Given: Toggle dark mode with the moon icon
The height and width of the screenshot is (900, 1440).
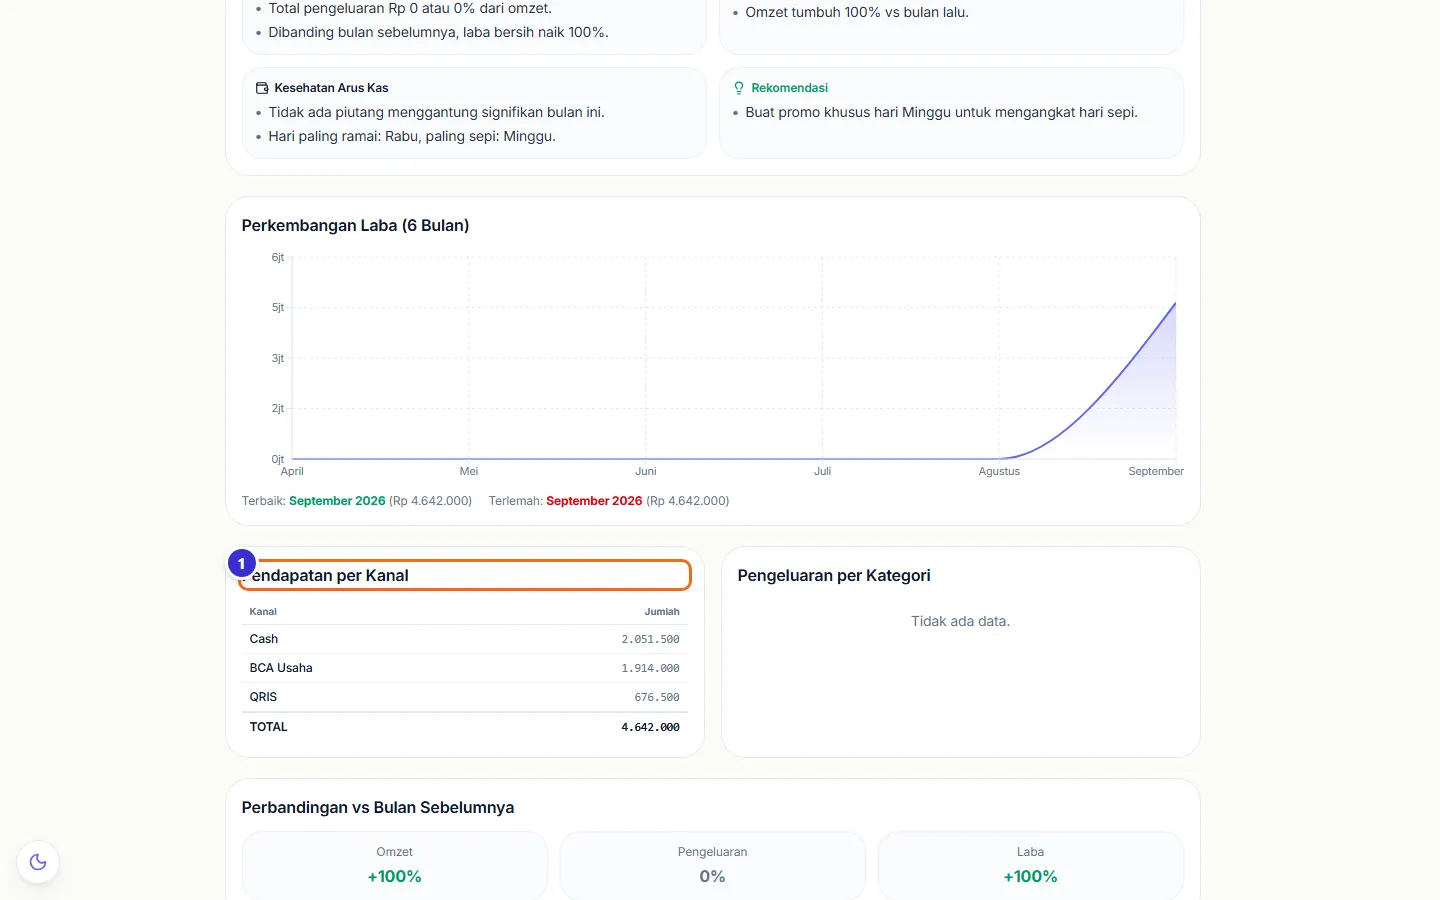Looking at the screenshot, I should pyautogui.click(x=38, y=862).
